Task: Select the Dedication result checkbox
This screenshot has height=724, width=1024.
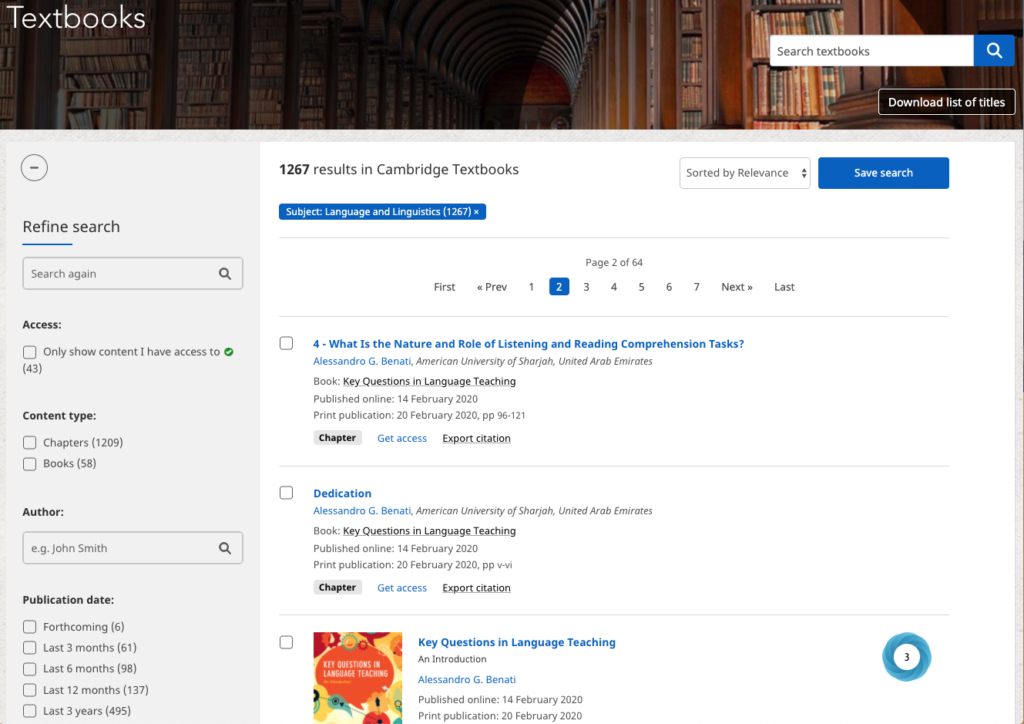Action: pyautogui.click(x=286, y=493)
